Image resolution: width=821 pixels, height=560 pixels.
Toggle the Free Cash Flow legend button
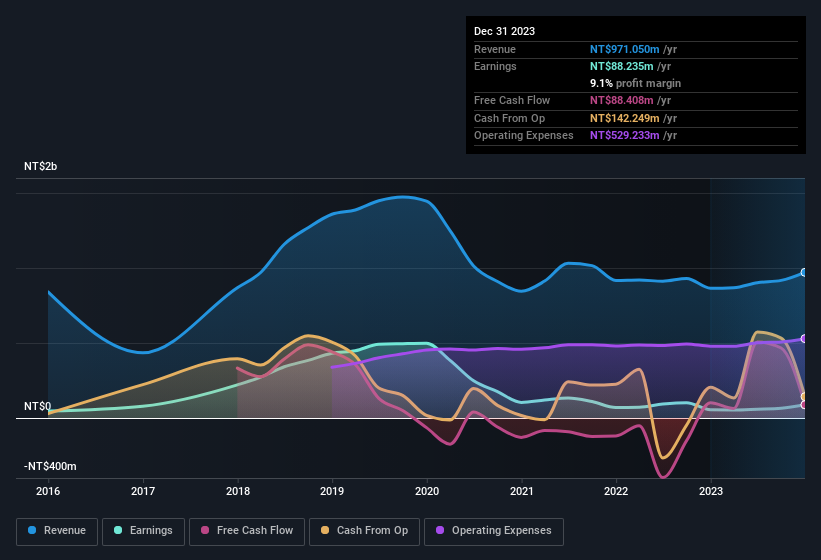pyautogui.click(x=247, y=531)
